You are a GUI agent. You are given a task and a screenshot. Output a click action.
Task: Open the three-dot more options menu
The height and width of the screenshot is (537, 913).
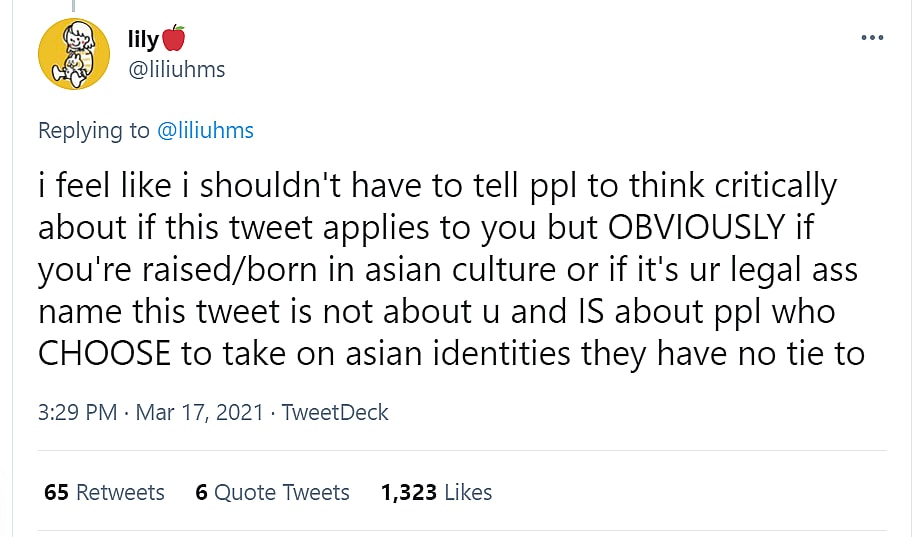872,38
